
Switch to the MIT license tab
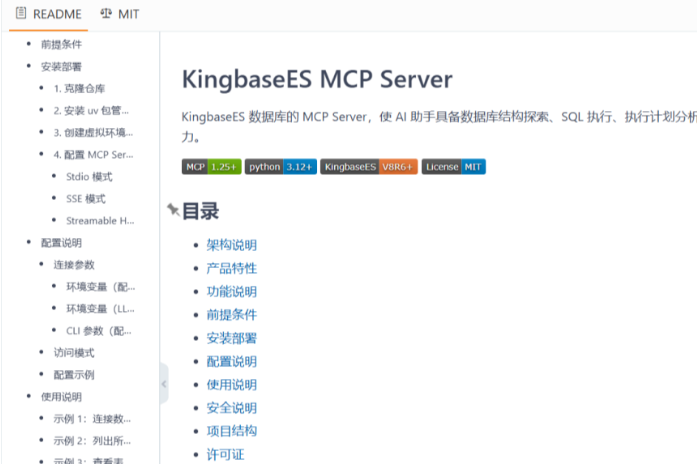pyautogui.click(x=120, y=14)
